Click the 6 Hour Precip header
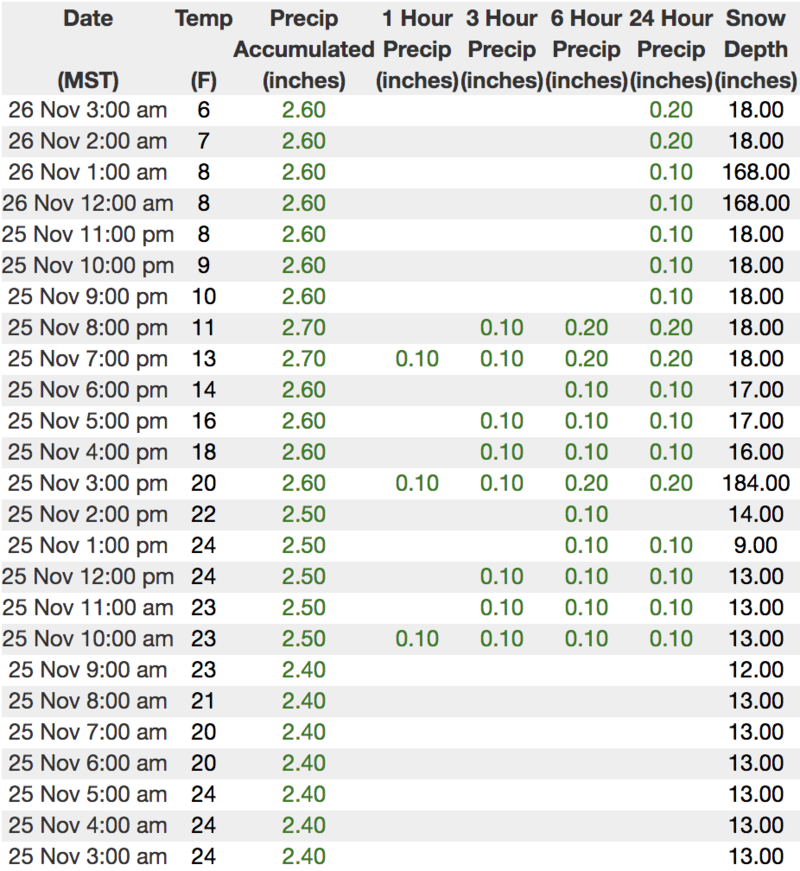This screenshot has width=800, height=871. (586, 48)
